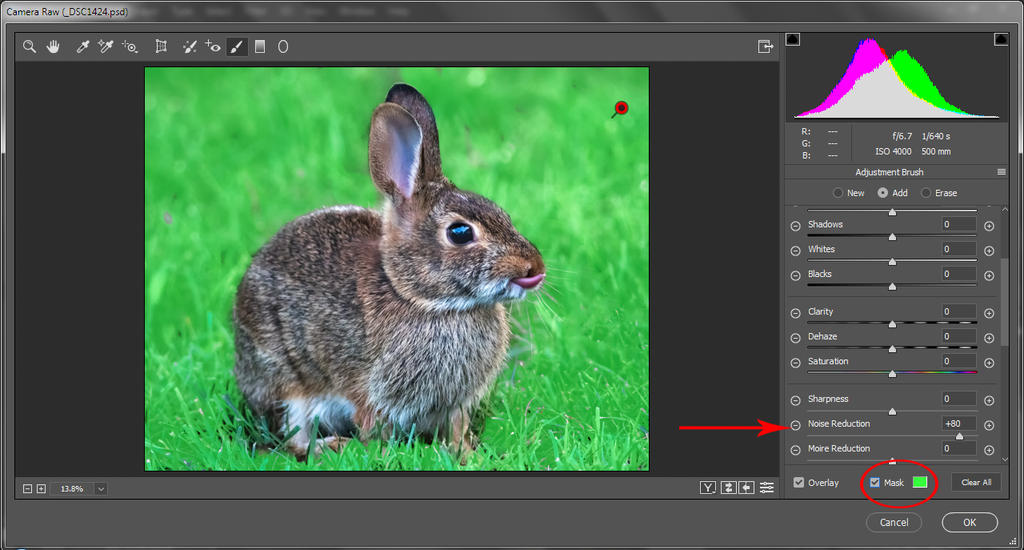1024x550 pixels.
Task: Select the Zoom tool magnifier
Action: pyautogui.click(x=30, y=47)
